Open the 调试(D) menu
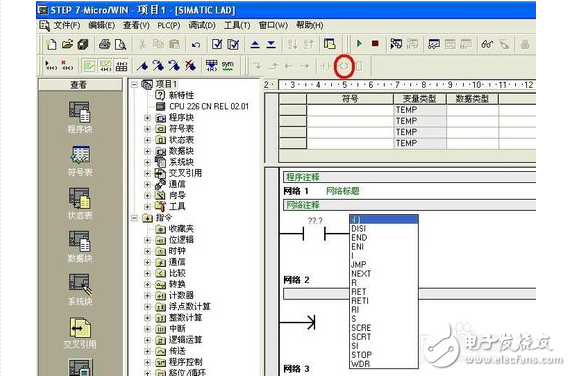The width and height of the screenshot is (571, 376). [x=202, y=25]
